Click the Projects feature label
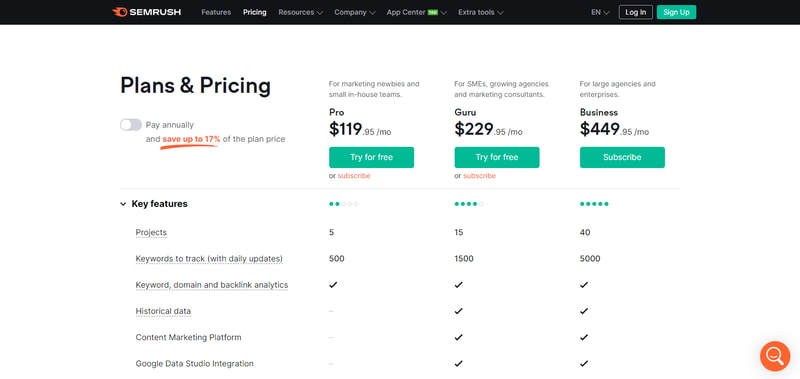This screenshot has height=379, width=800. (x=151, y=233)
